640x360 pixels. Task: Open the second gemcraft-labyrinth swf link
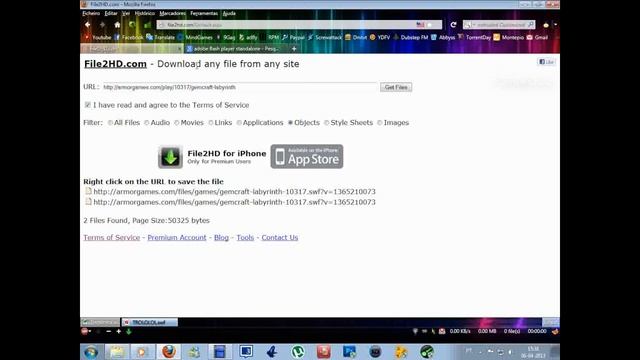[x=234, y=202]
